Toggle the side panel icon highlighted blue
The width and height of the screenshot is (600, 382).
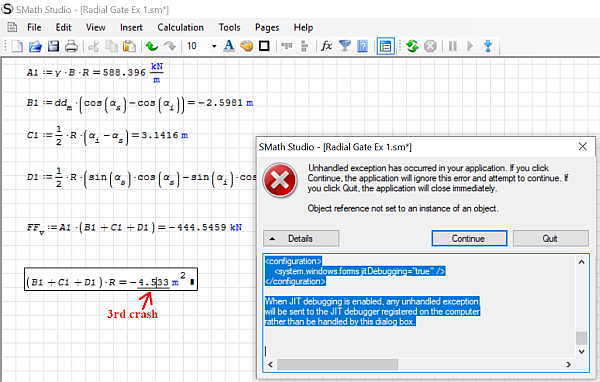(385, 46)
